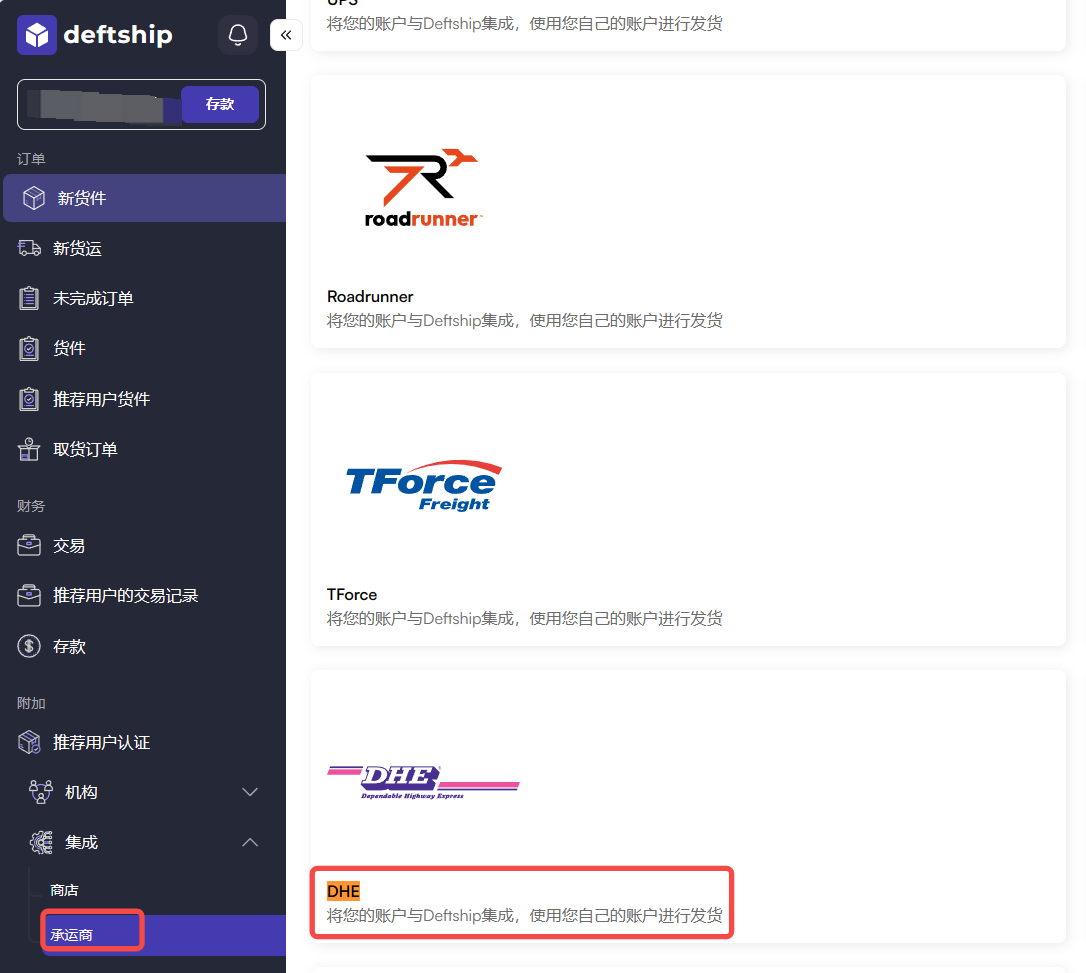Open 新货件 in the sidebar
Viewport: 1086px width, 973px height.
[144, 198]
